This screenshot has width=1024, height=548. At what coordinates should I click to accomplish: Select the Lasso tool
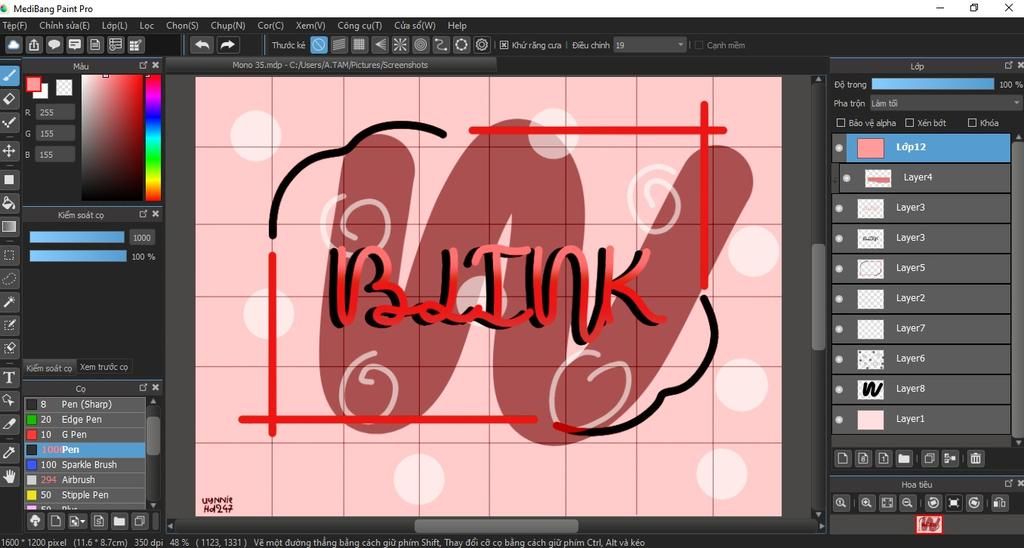tap(9, 279)
